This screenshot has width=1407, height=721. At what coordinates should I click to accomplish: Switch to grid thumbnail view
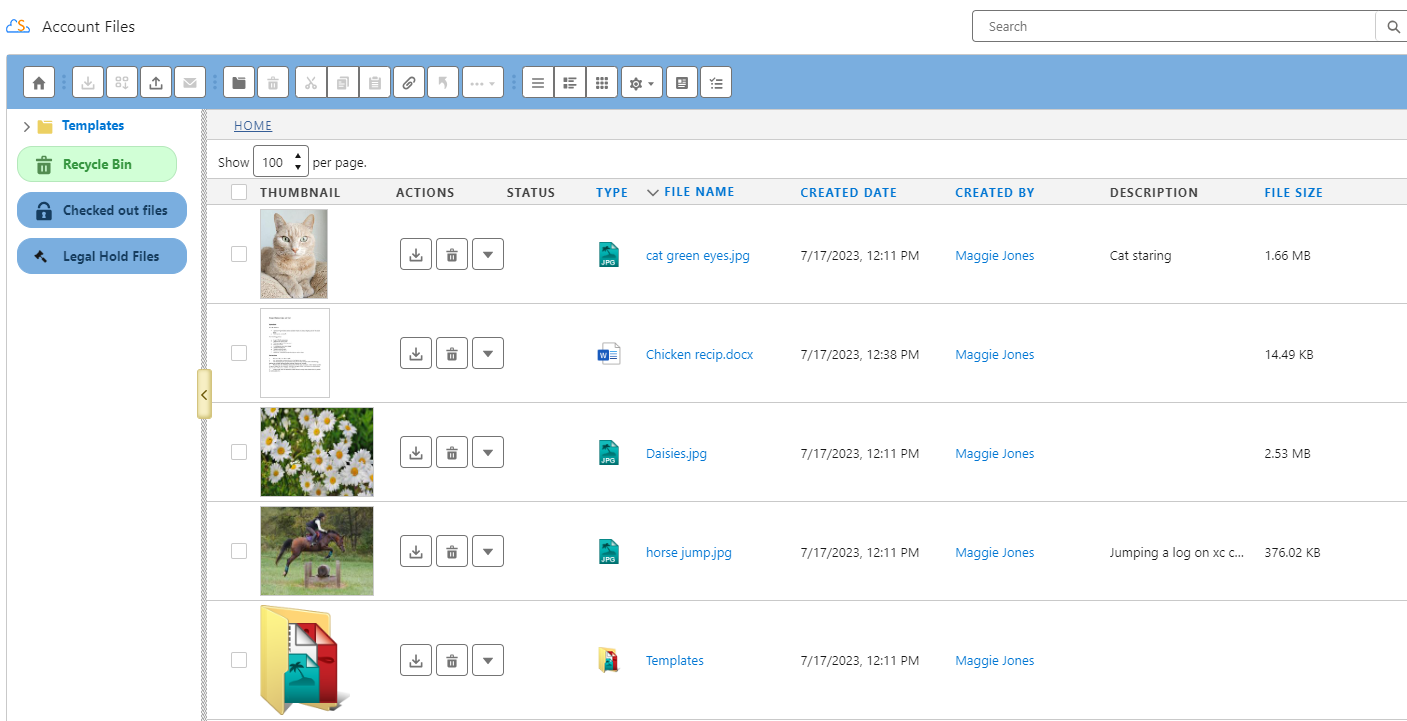click(601, 83)
